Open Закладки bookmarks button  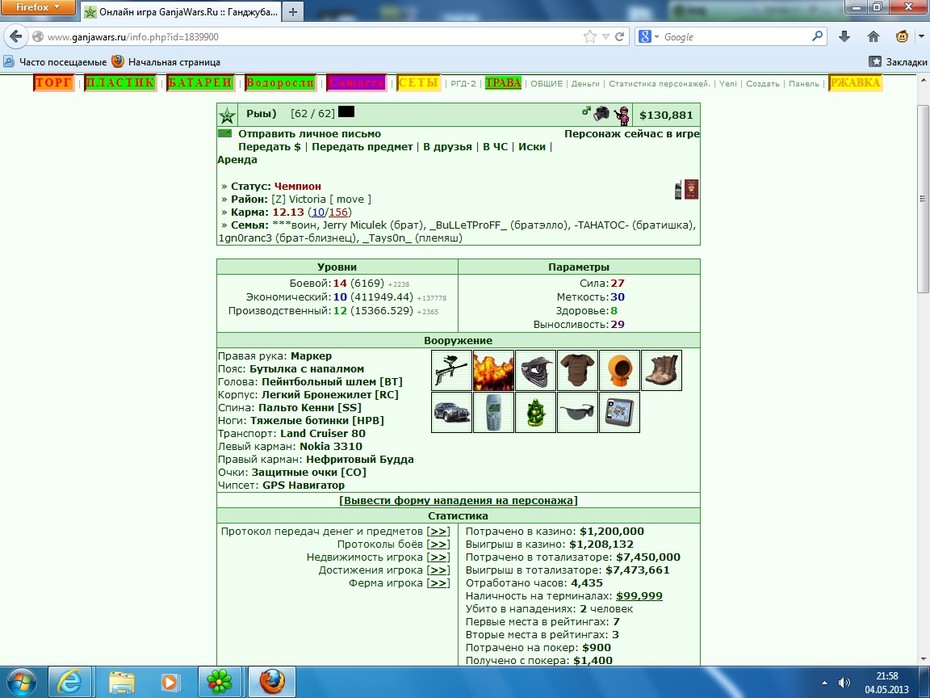tap(897, 62)
